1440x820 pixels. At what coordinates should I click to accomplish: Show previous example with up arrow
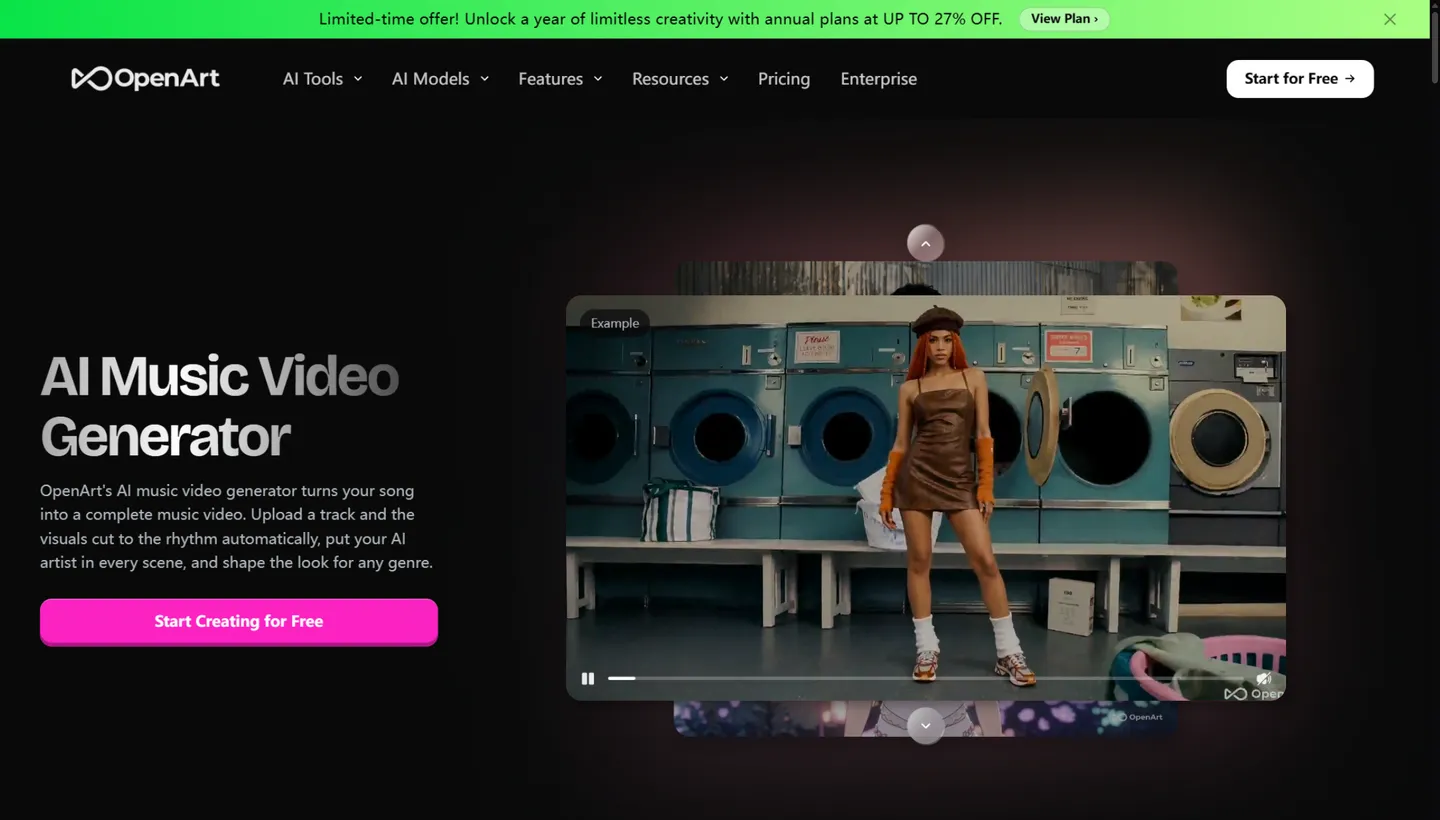[925, 243]
